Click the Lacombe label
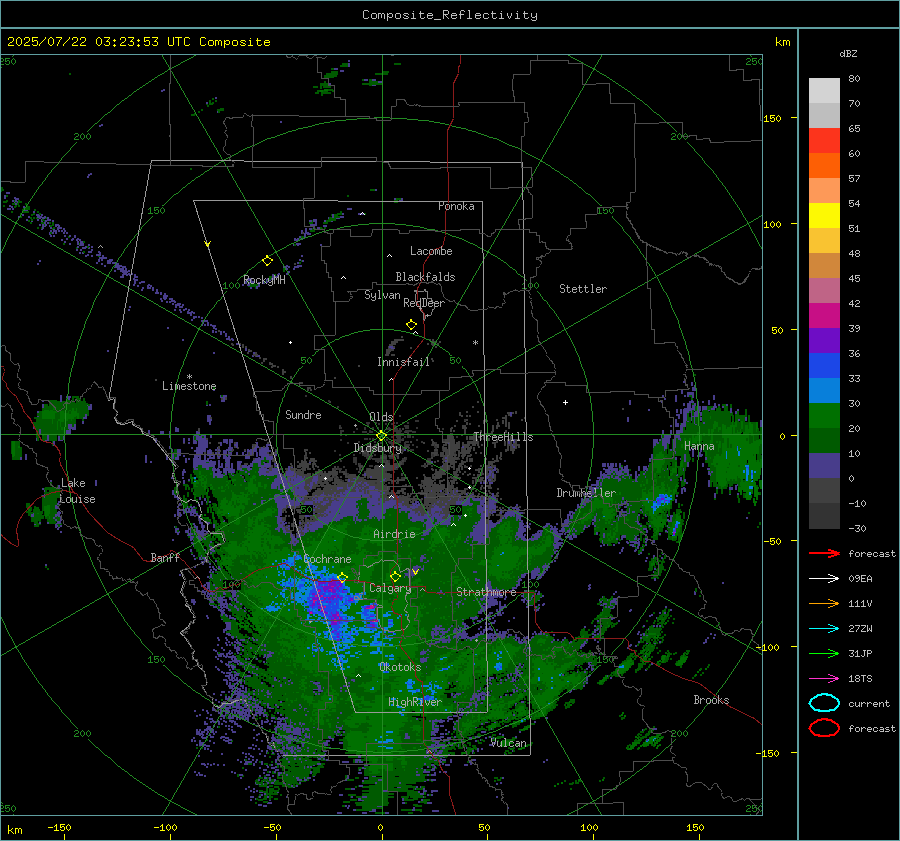 (x=431, y=251)
